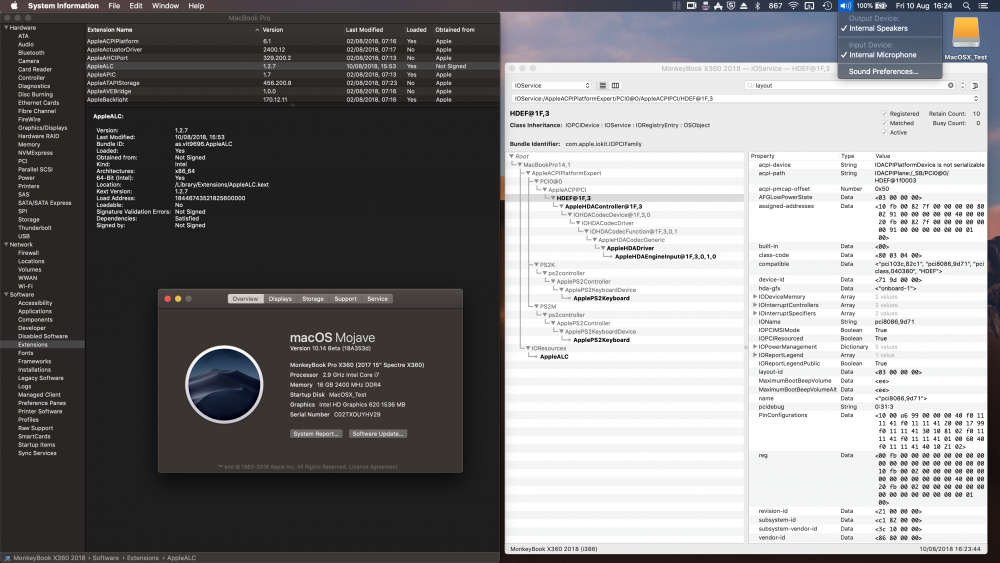
Task: Select Extensions in Software sidebar
Action: click(33, 344)
